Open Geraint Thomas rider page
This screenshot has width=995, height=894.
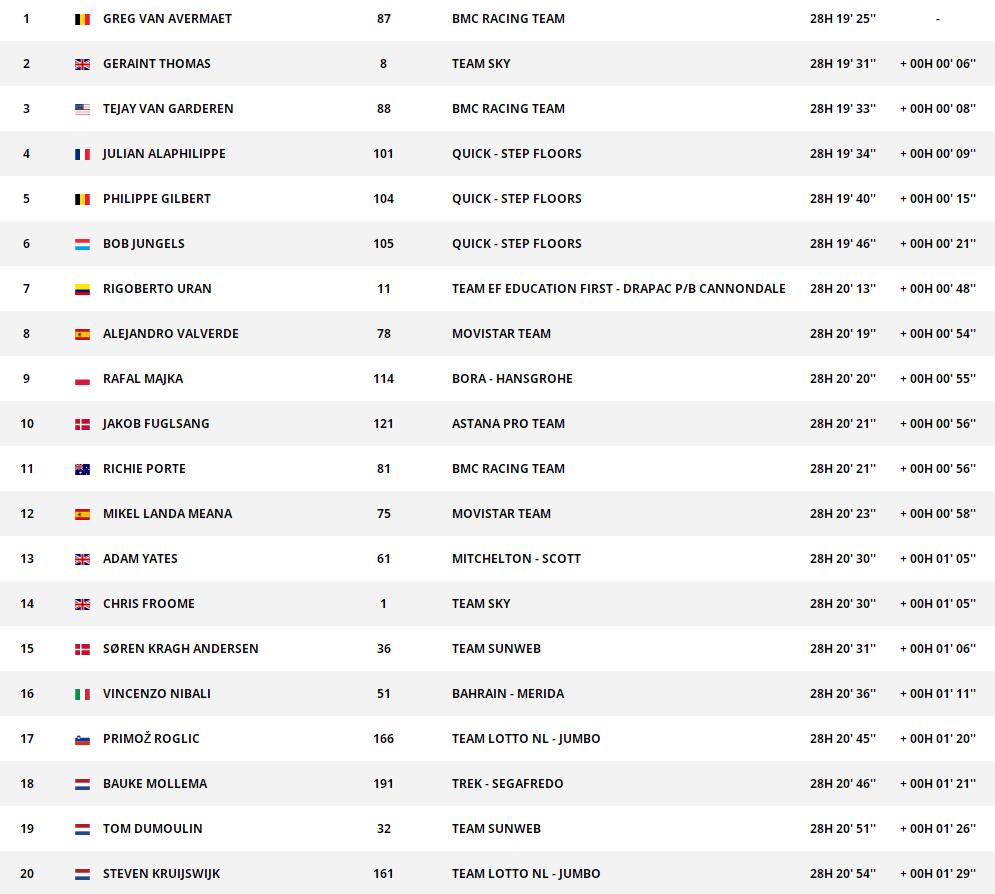pyautogui.click(x=156, y=64)
